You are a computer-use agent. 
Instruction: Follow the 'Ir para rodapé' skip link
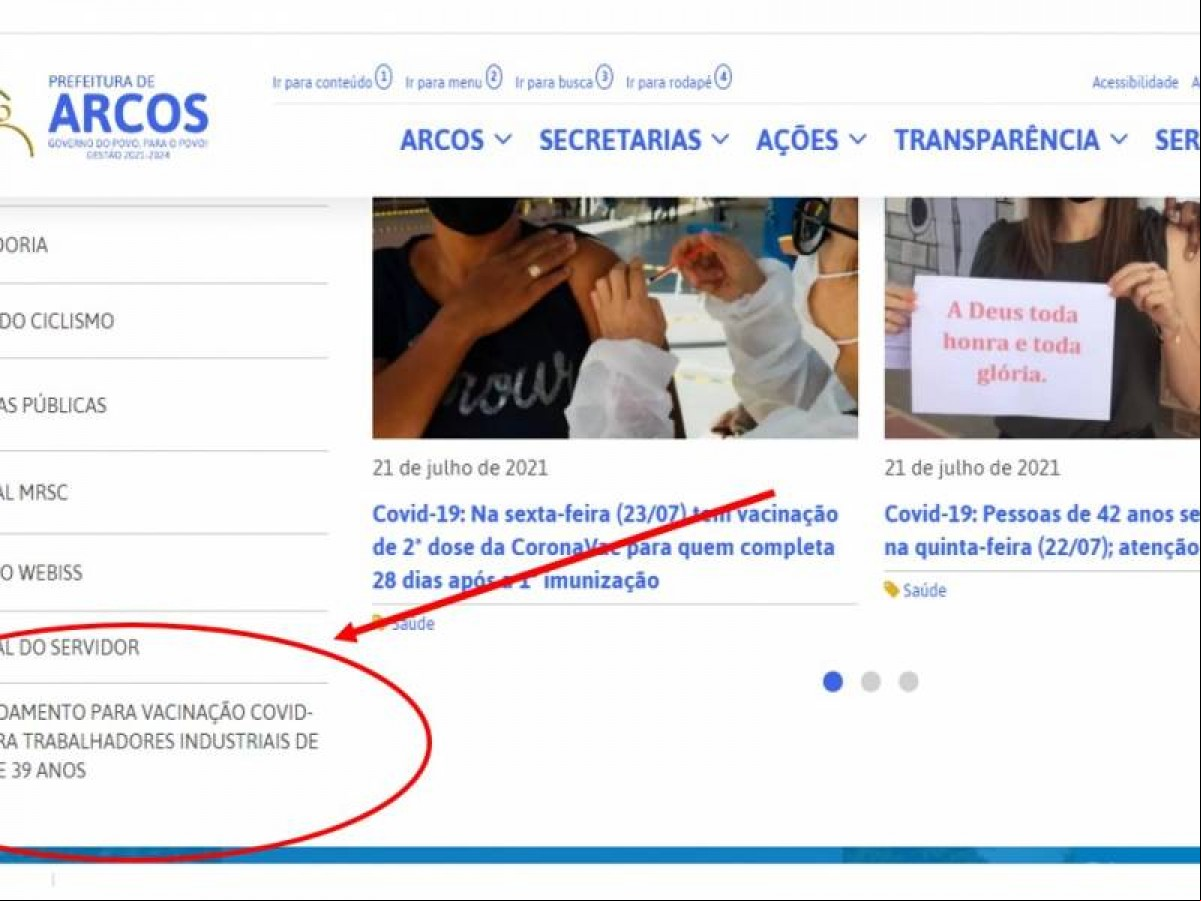point(679,80)
